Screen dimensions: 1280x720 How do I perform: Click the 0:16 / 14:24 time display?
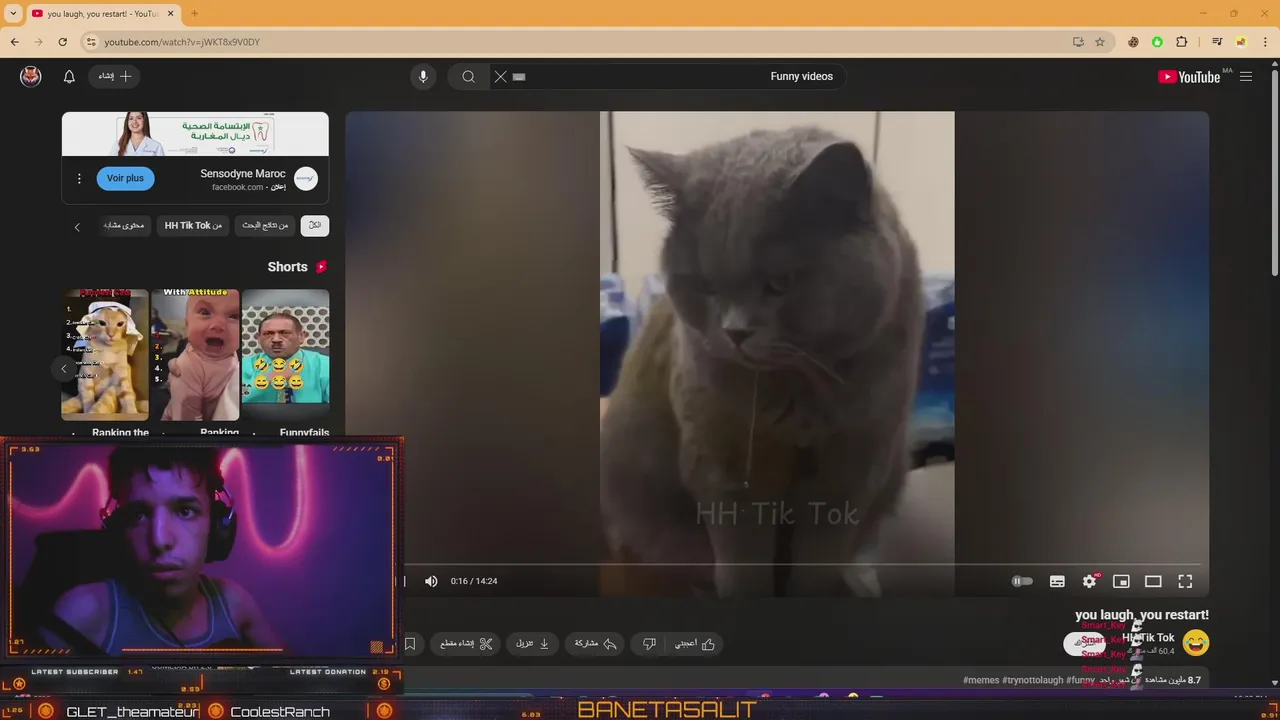[x=474, y=581]
